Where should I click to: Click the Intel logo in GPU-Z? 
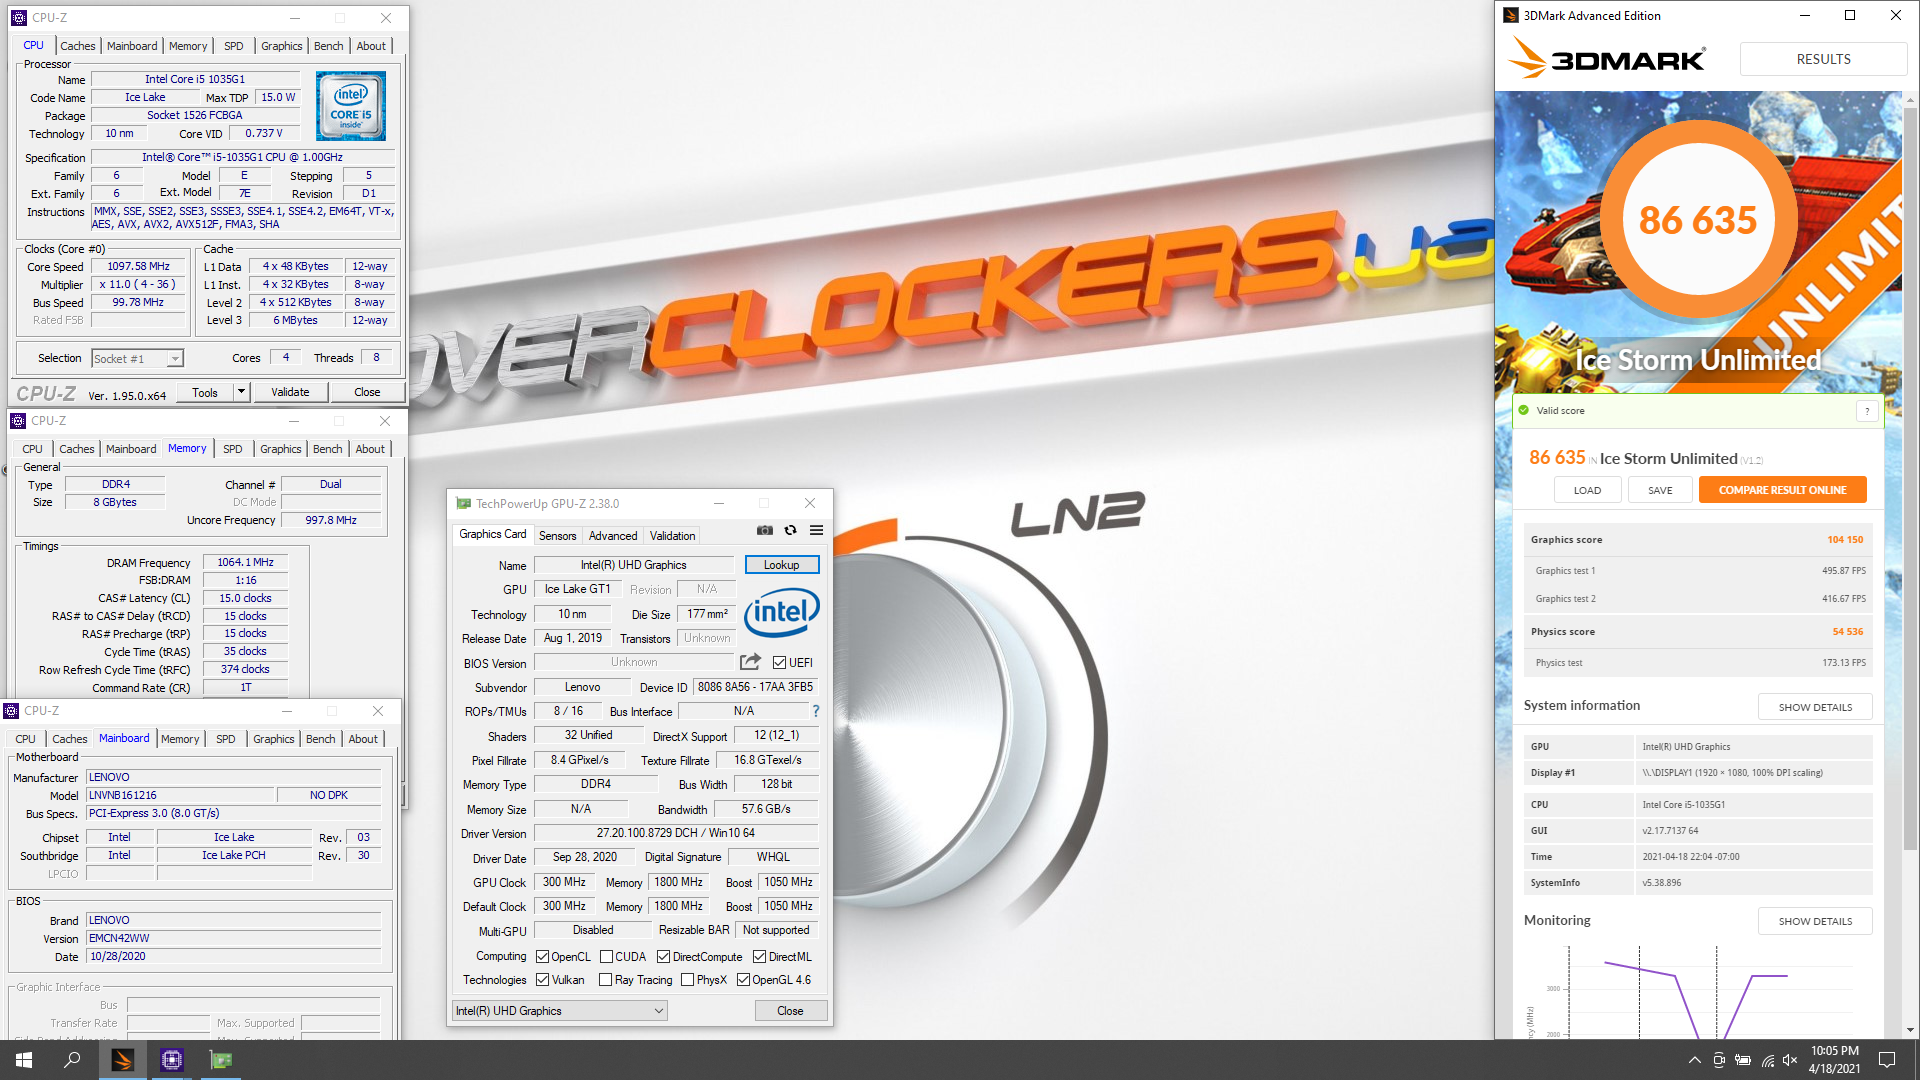[x=782, y=611]
